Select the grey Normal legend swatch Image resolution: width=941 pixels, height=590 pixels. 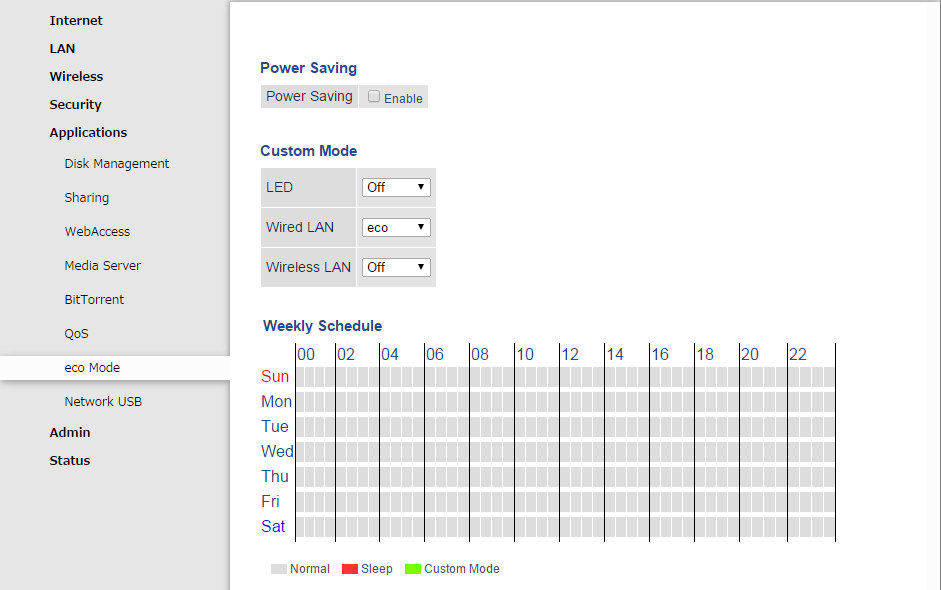278,569
